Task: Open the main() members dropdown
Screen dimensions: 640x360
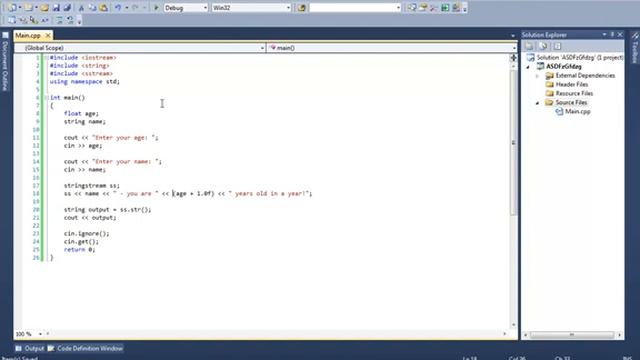Action: coord(514,48)
